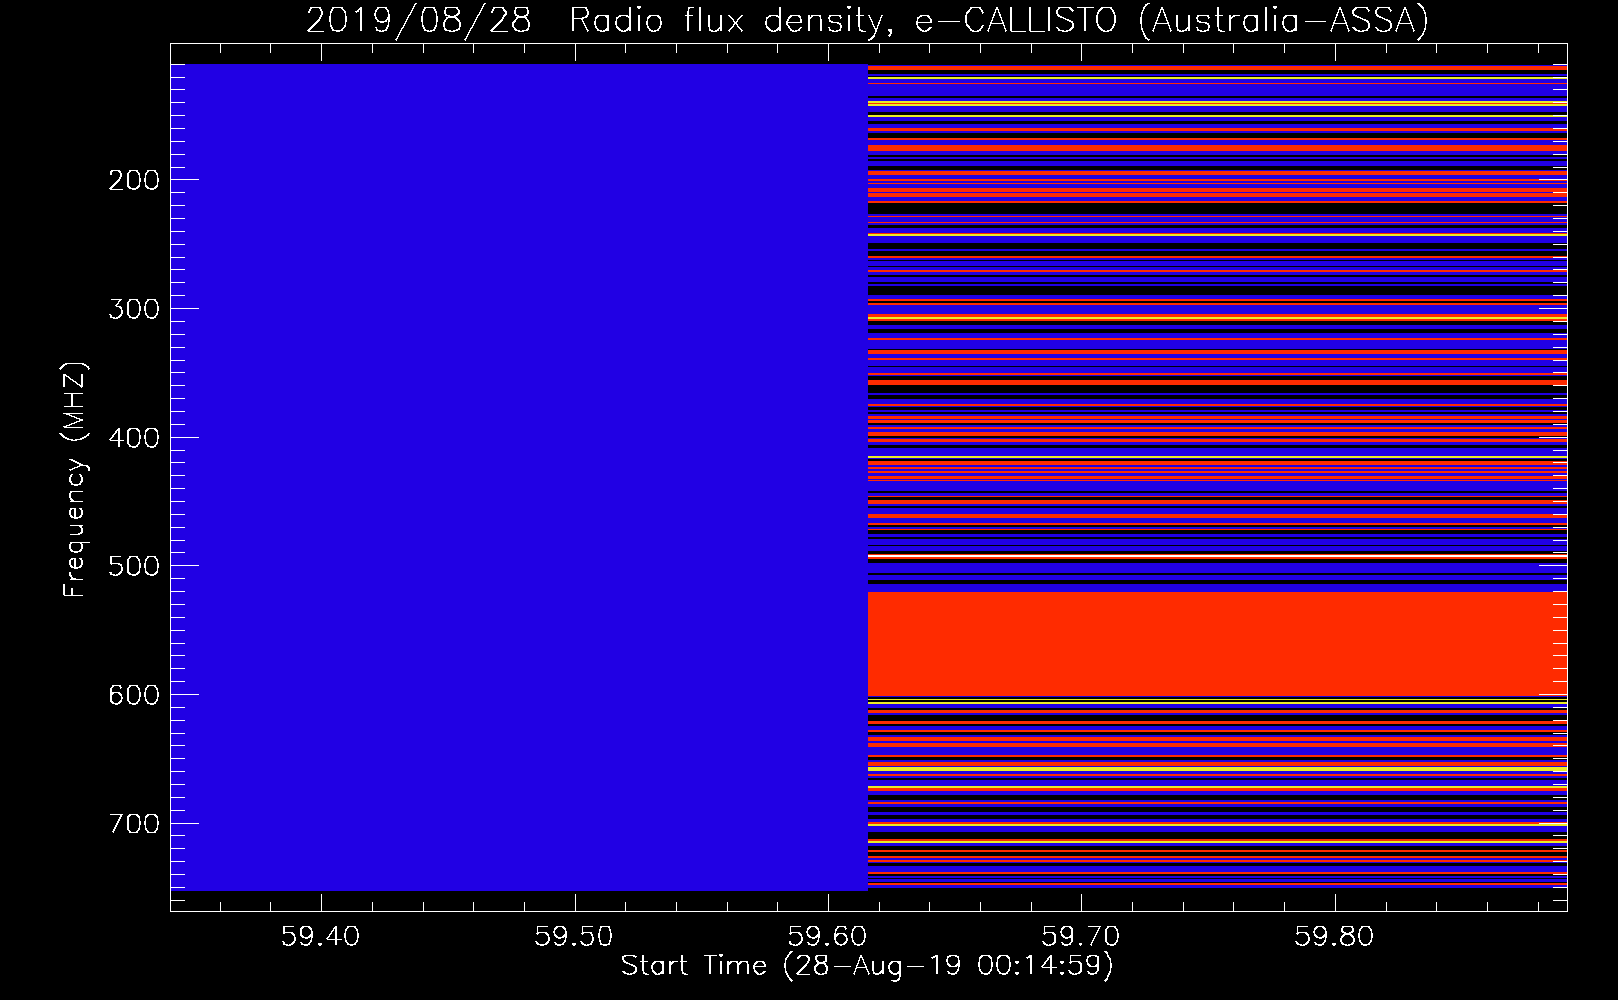
Task: Click the 600 frequency tick label
Action: pyautogui.click(x=134, y=695)
